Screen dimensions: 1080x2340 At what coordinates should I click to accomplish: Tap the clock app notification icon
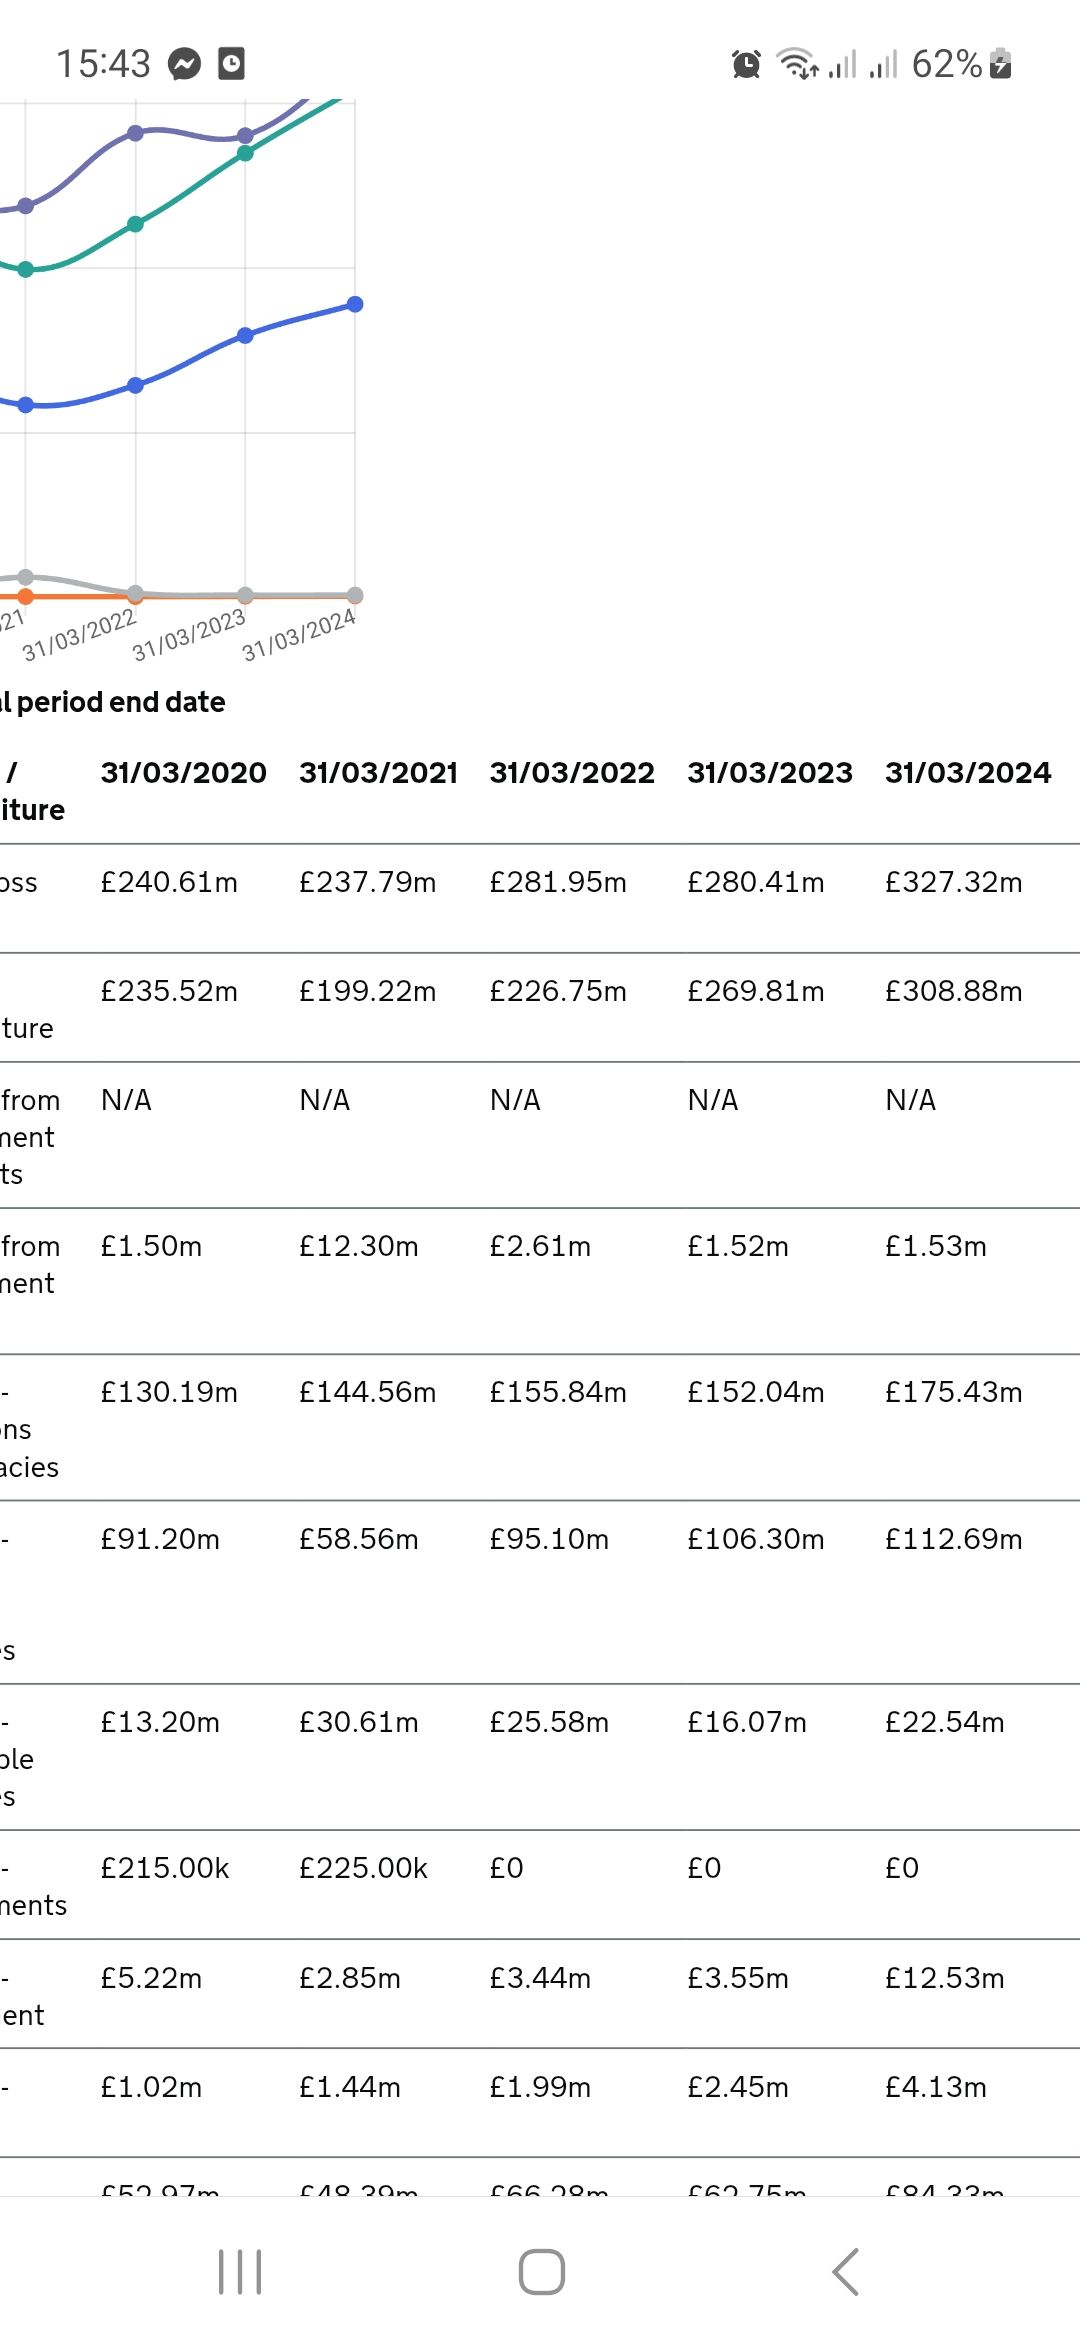tap(231, 64)
